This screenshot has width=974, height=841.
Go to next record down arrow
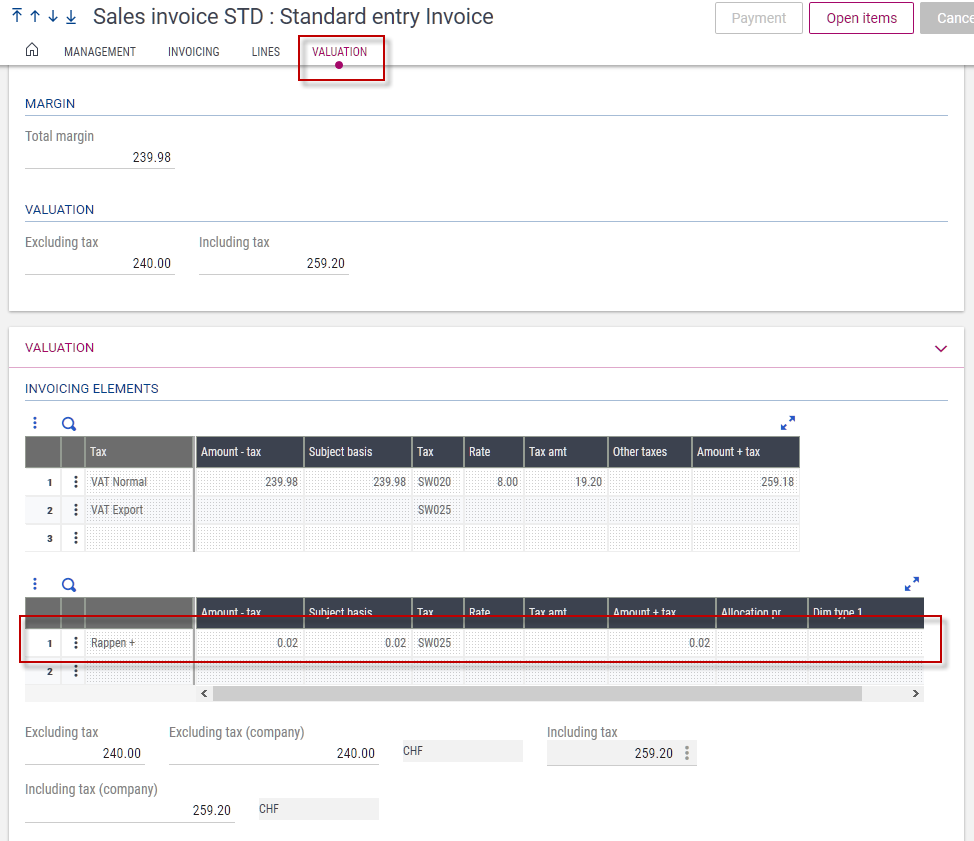tap(53, 16)
